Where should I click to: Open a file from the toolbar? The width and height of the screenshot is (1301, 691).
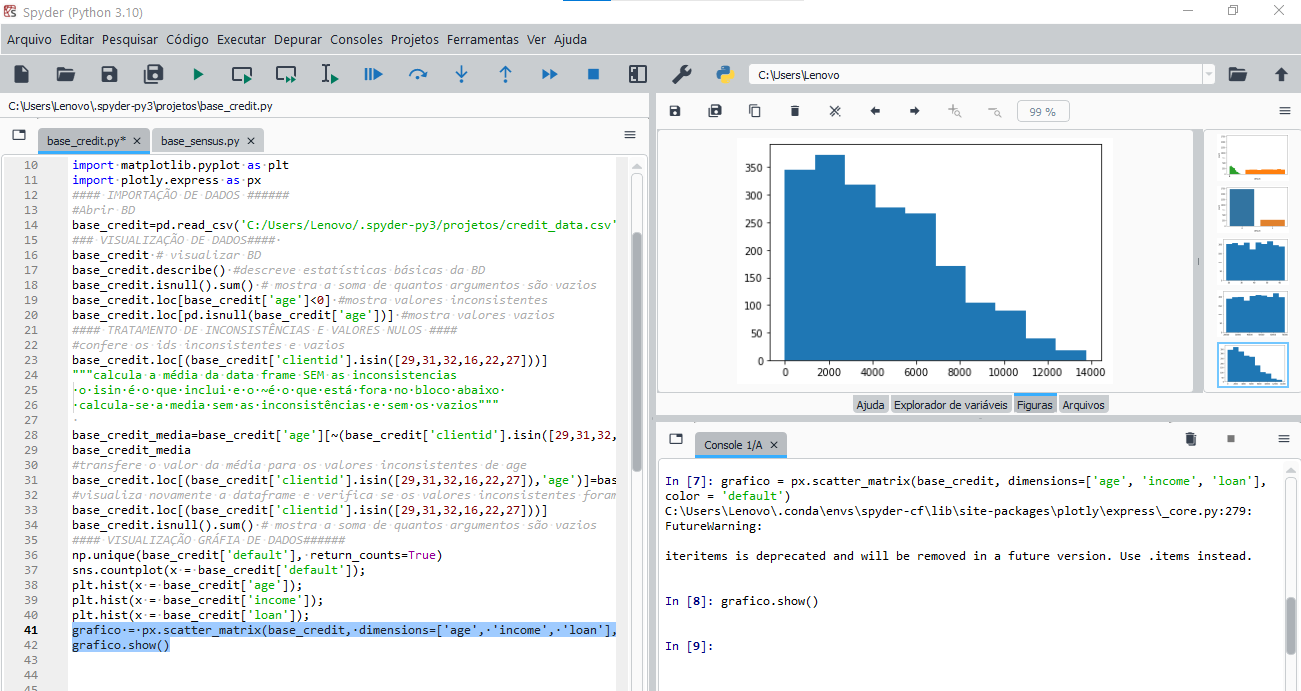click(65, 73)
